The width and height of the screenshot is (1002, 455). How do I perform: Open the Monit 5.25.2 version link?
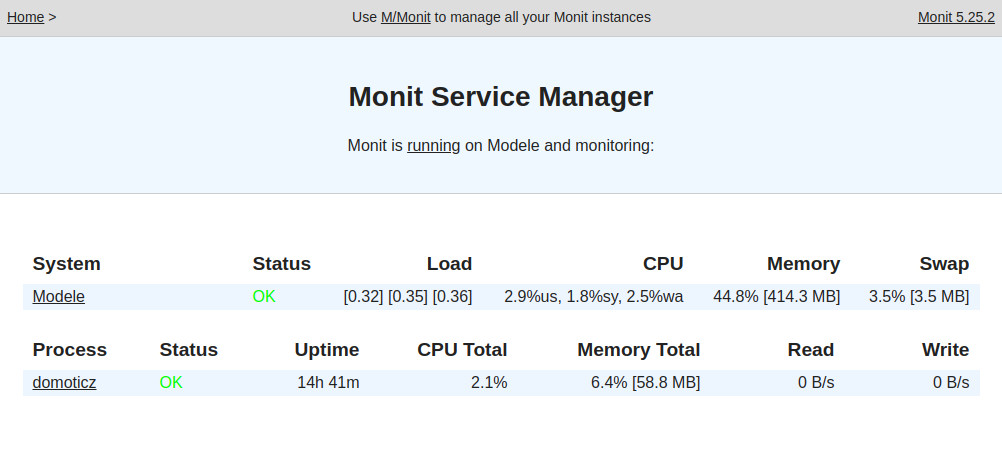click(956, 17)
